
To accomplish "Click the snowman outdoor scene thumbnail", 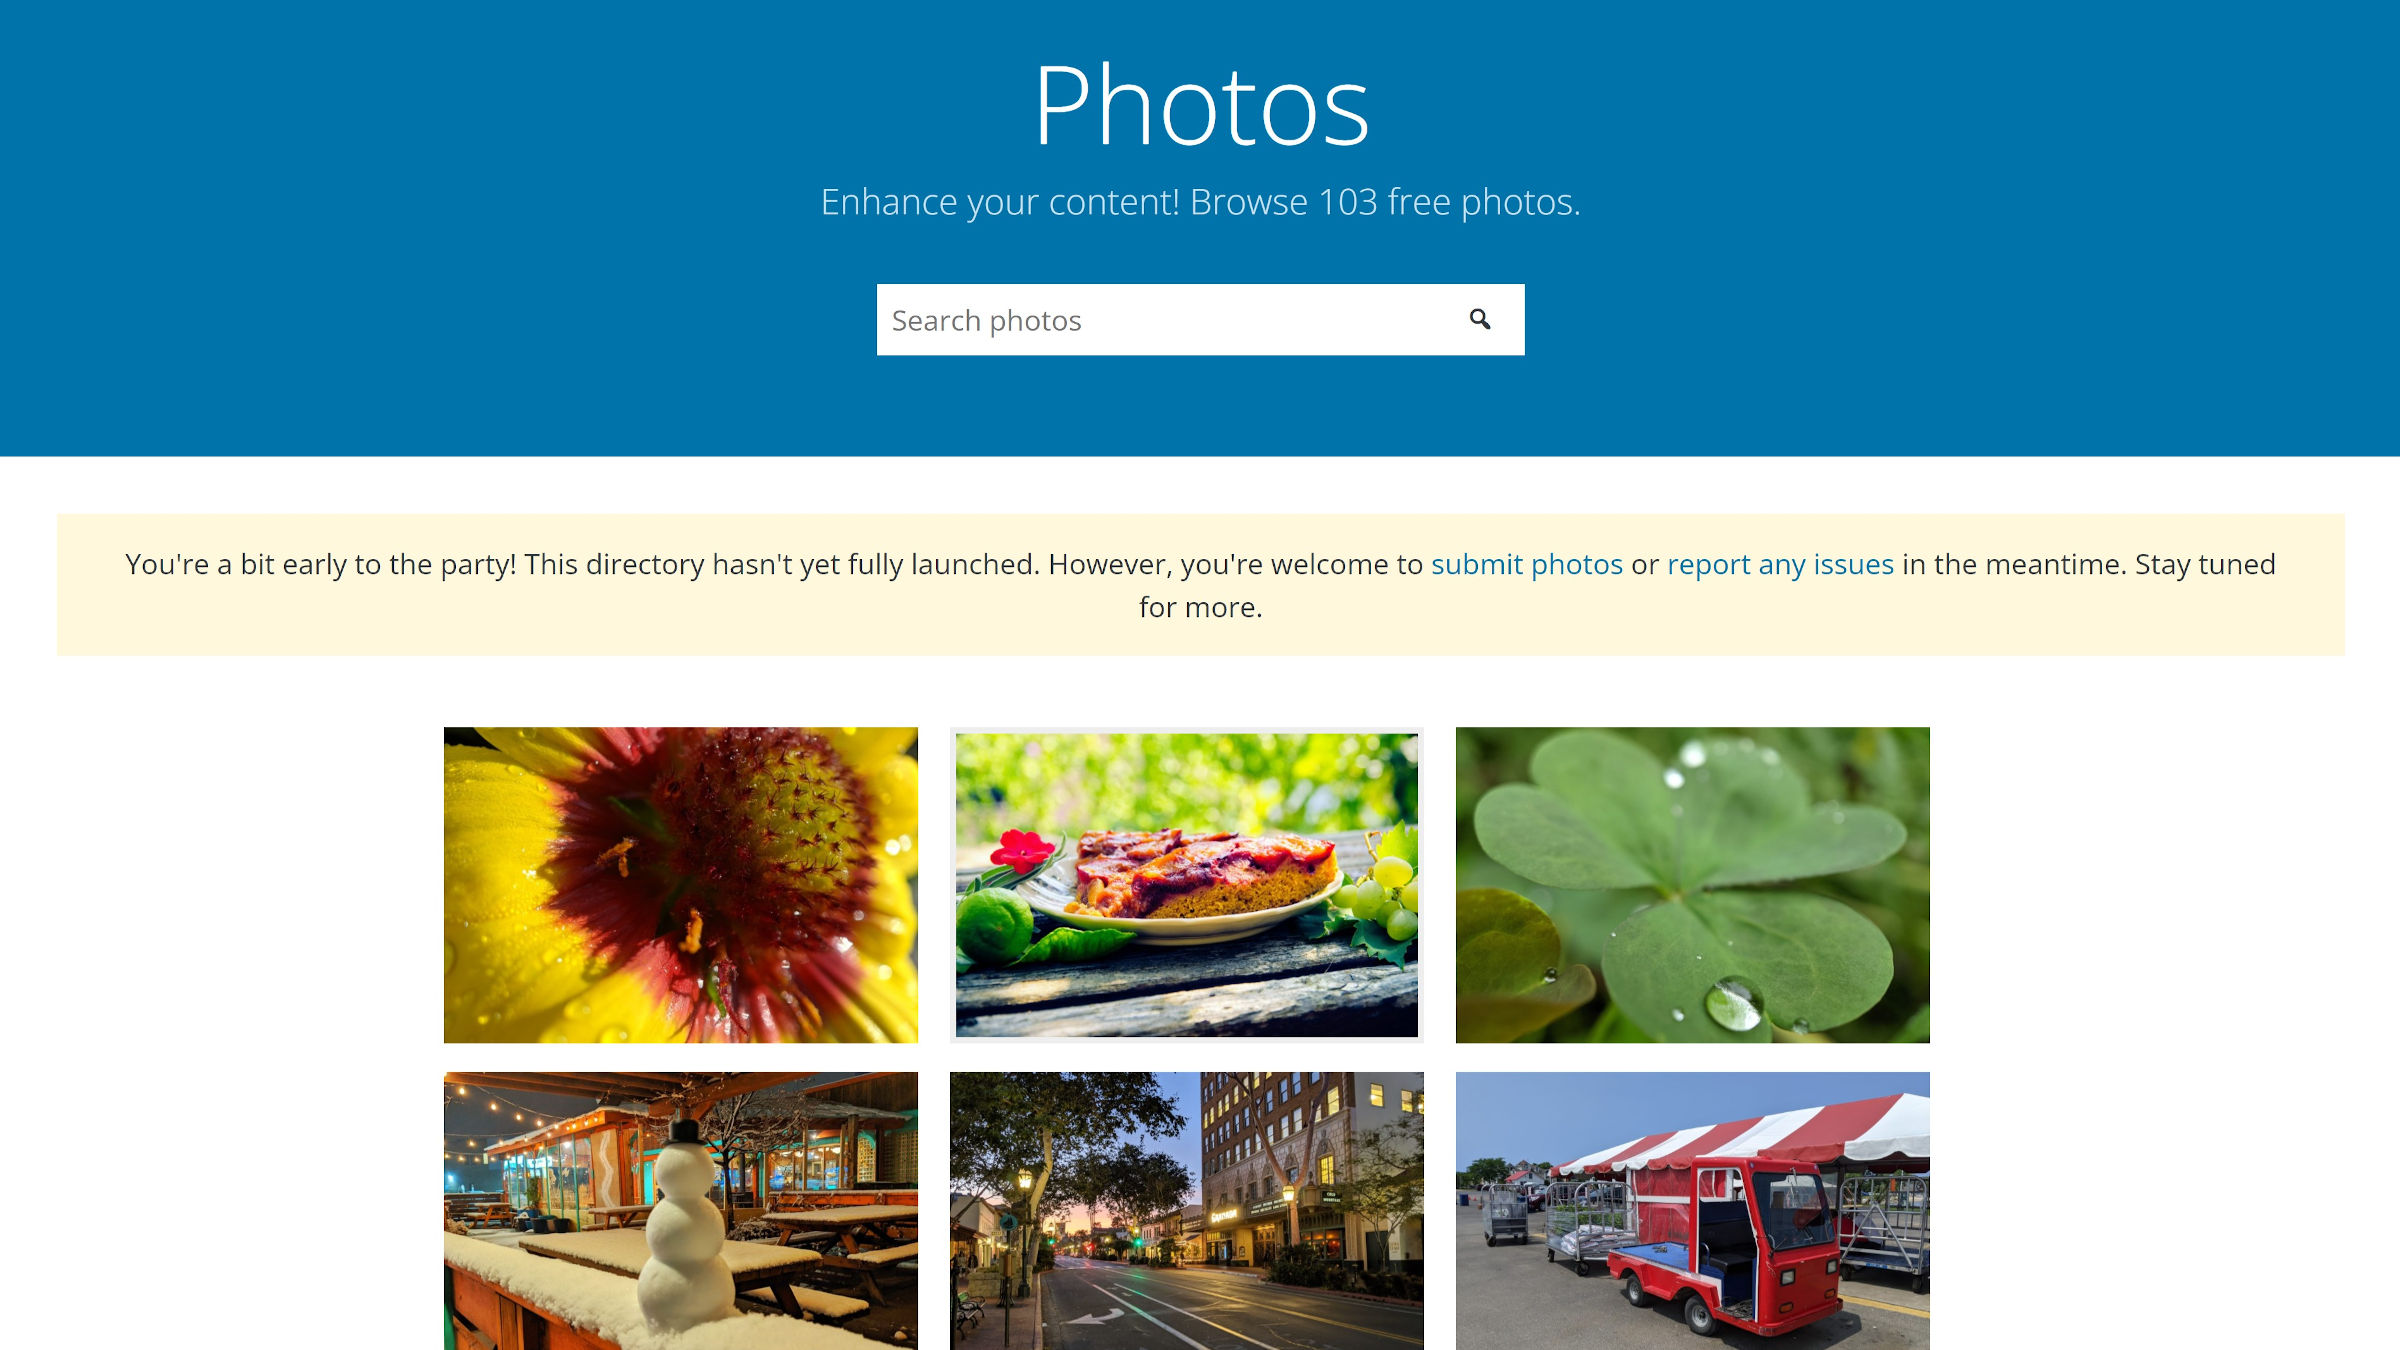I will (681, 1212).
